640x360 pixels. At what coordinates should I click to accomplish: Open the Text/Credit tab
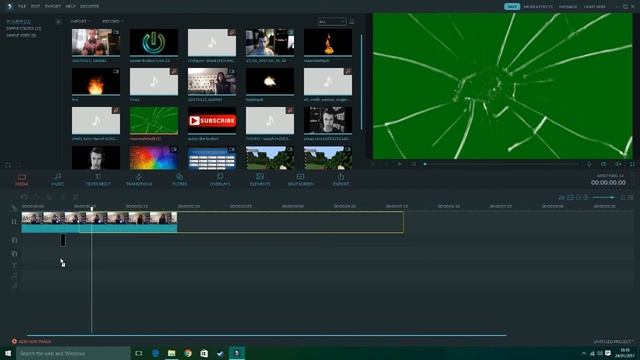98,180
